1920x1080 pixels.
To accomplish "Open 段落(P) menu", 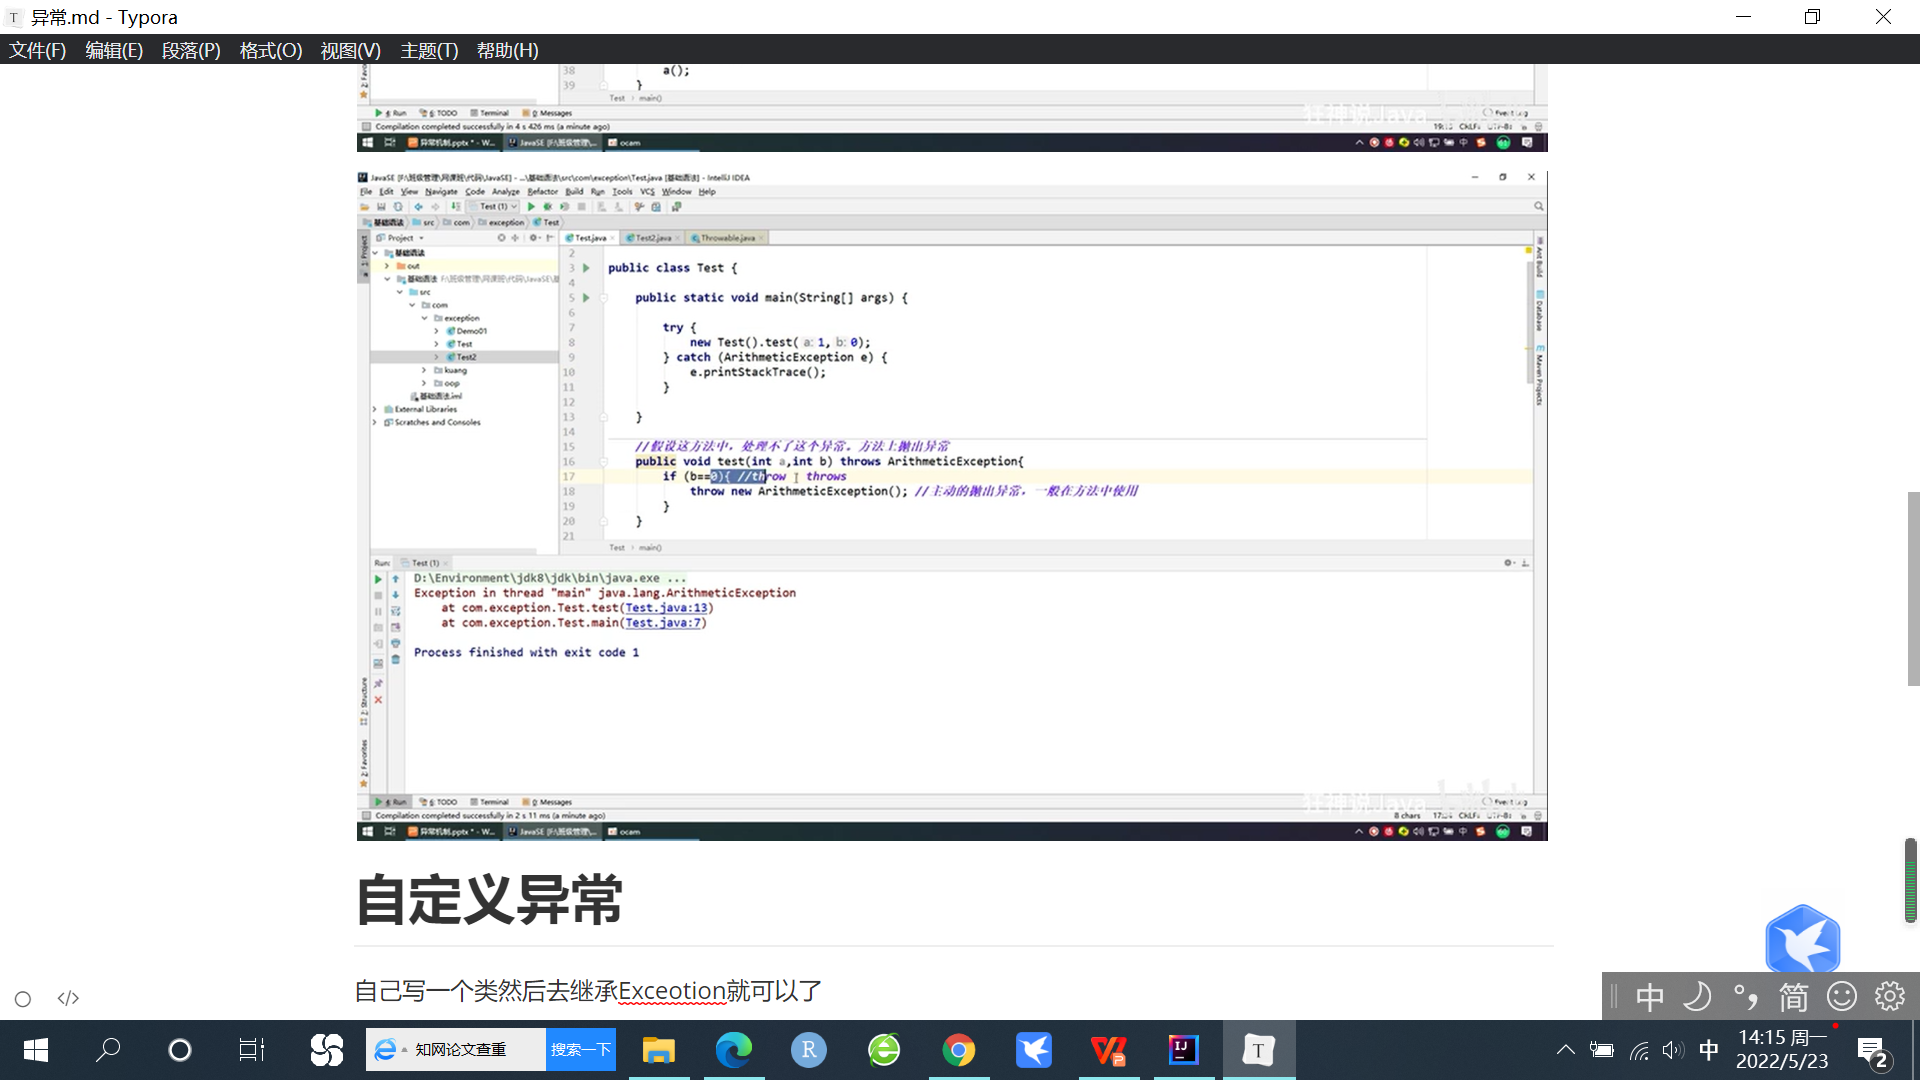I will tap(191, 50).
